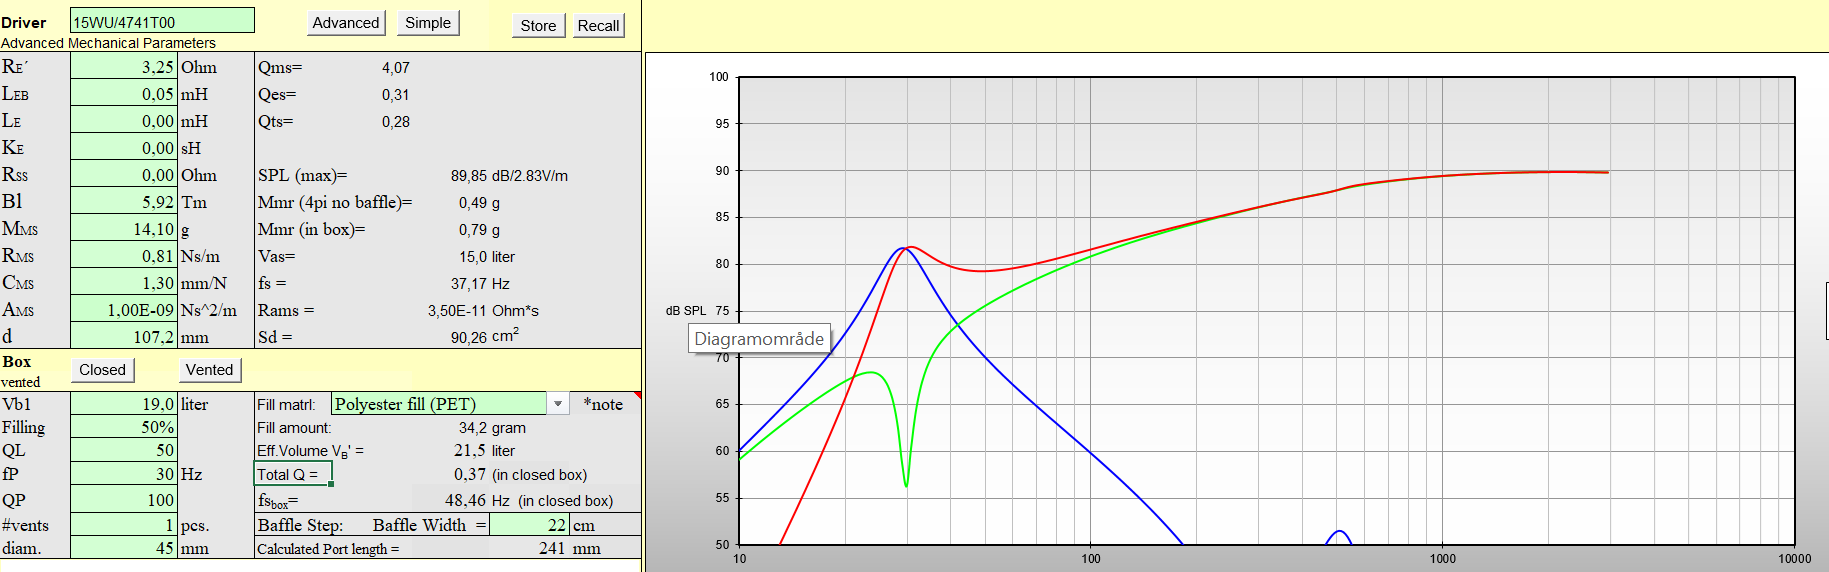Click the Driver name field 15WU/4741T00

[162, 21]
